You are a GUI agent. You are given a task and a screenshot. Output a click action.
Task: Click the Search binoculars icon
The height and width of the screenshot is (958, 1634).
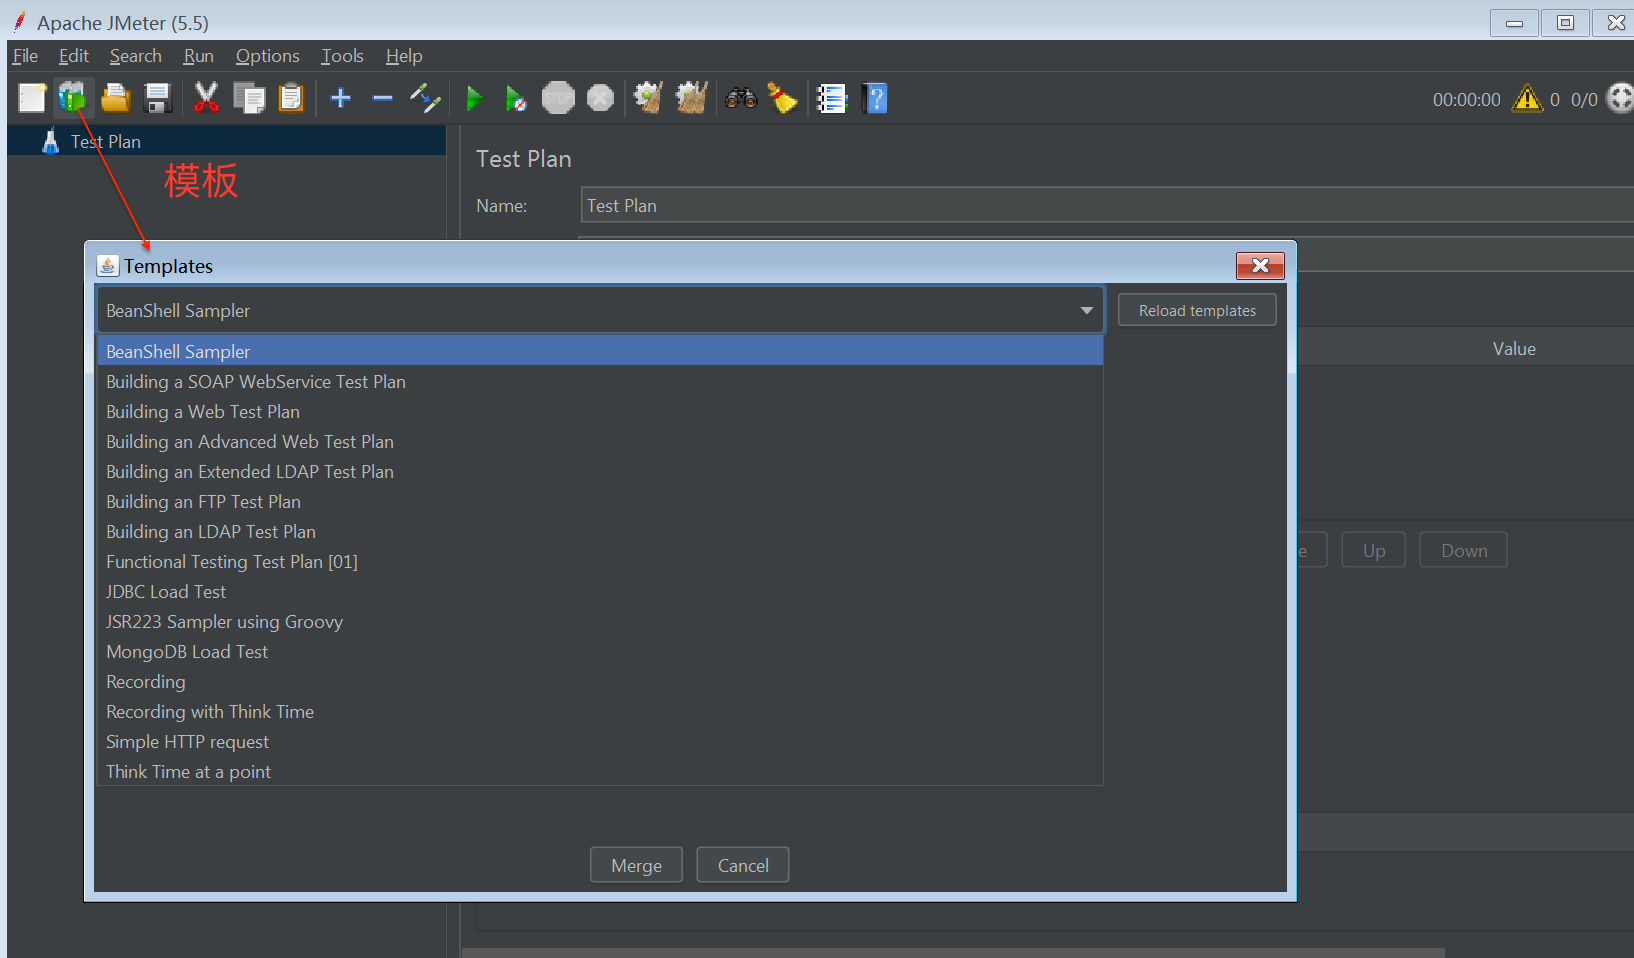point(741,98)
